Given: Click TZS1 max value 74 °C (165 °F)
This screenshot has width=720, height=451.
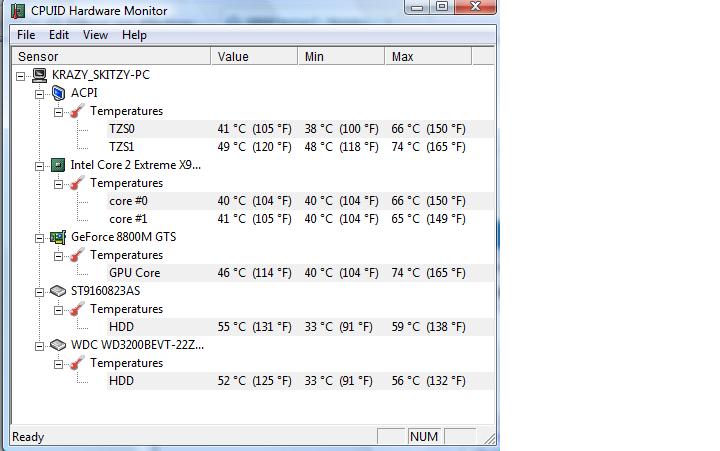Looking at the screenshot, I should point(428,147).
